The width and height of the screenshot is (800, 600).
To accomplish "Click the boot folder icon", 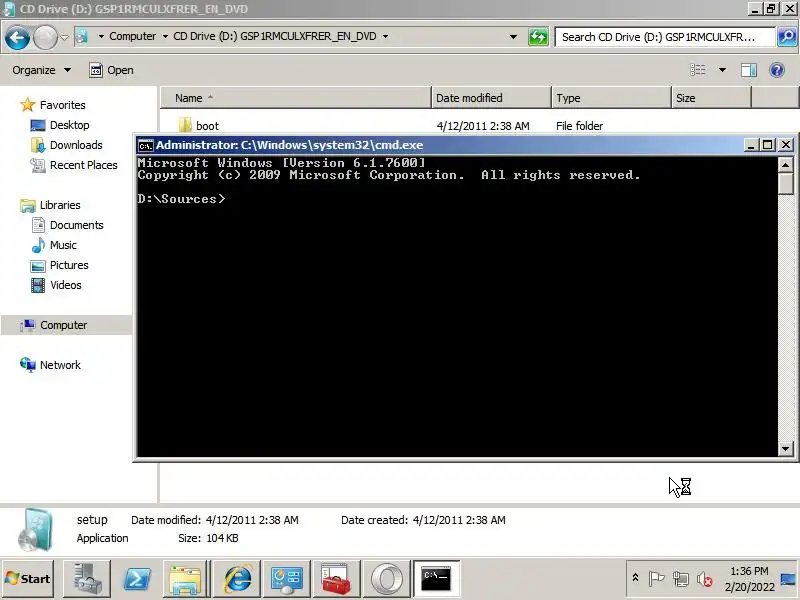I will tap(185, 126).
